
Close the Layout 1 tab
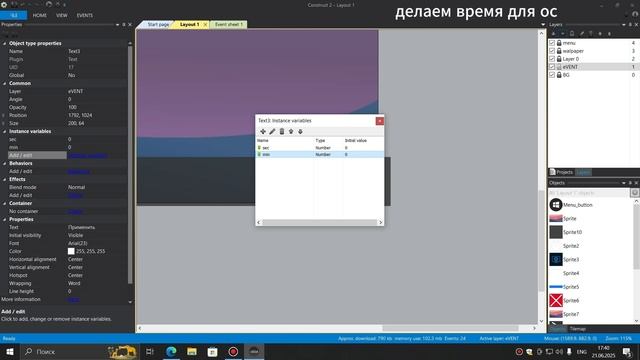point(205,25)
